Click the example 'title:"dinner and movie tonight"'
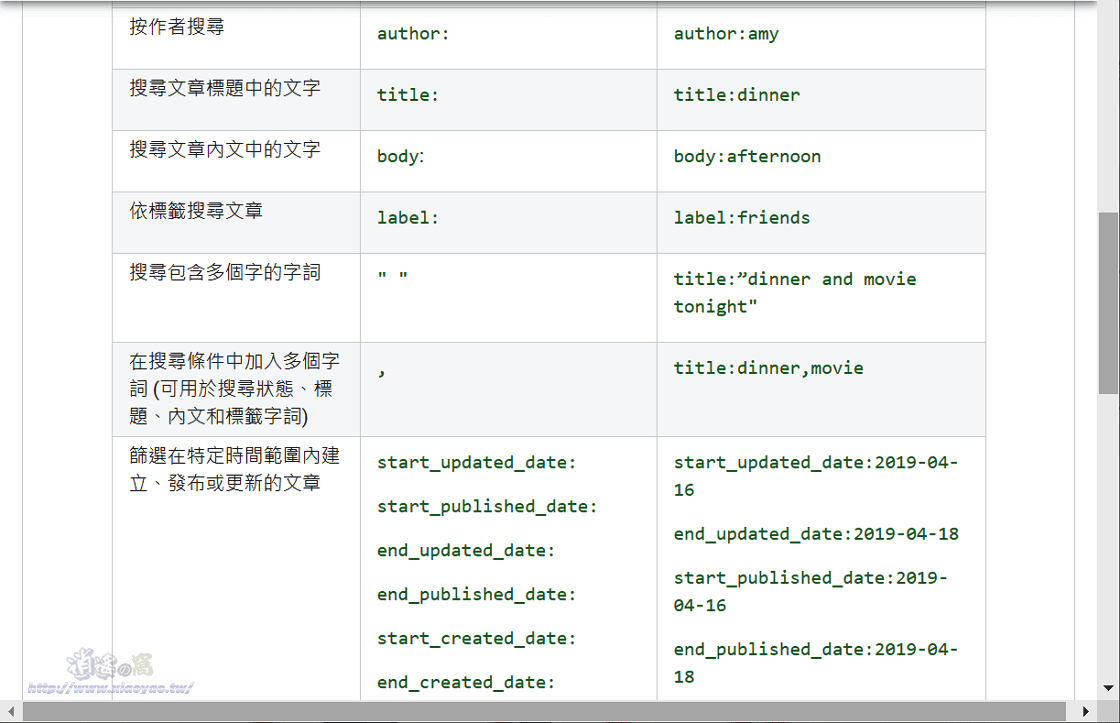 pos(794,293)
